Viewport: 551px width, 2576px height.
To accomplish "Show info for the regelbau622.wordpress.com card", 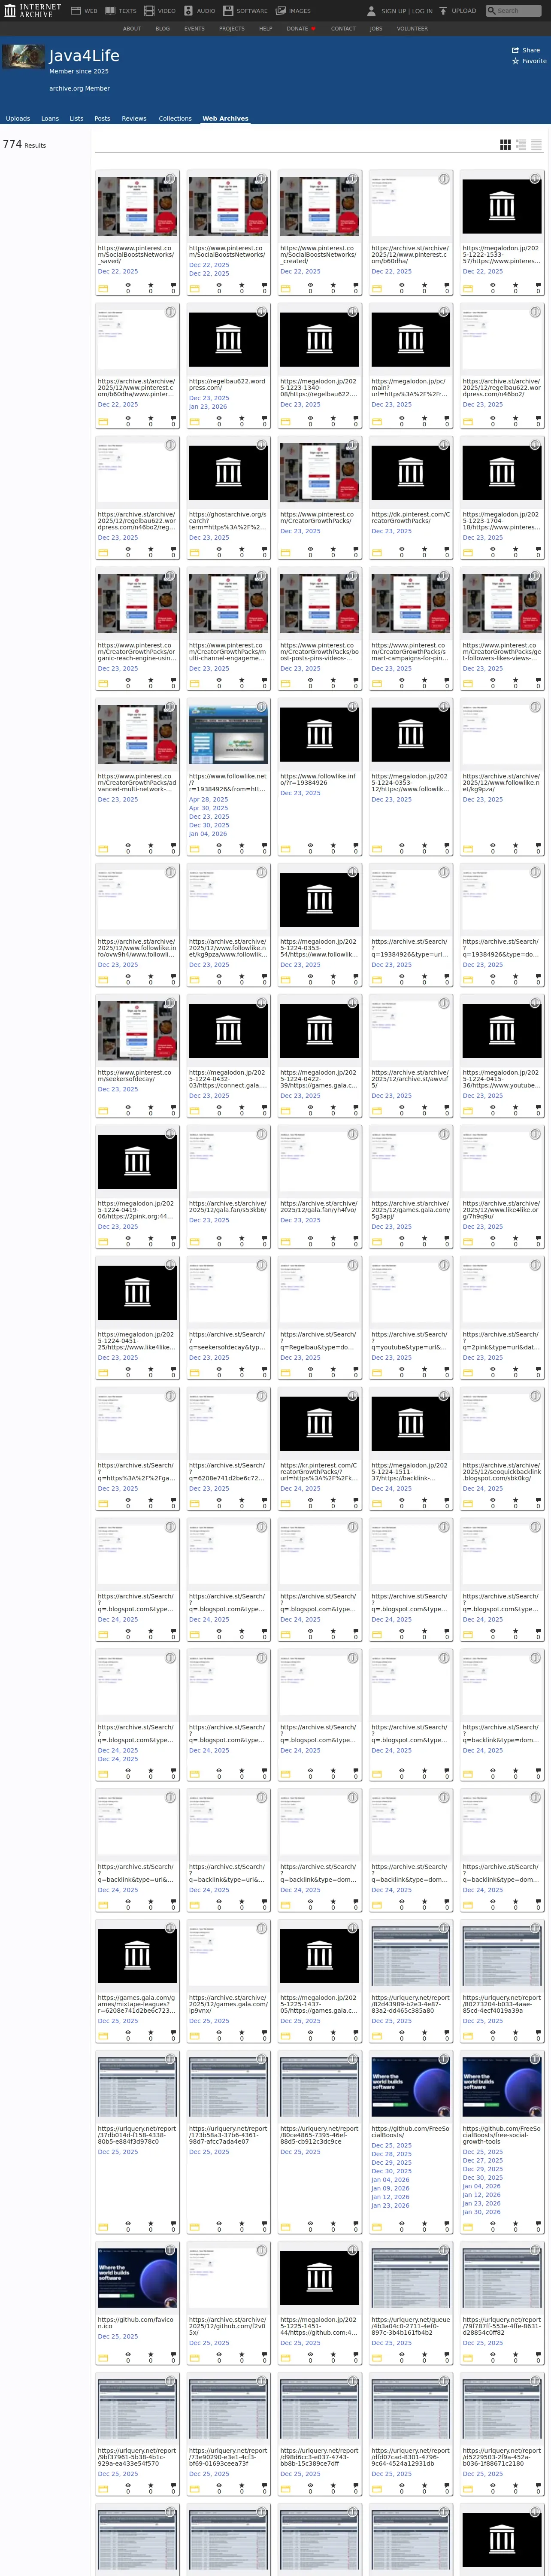I will tap(261, 312).
